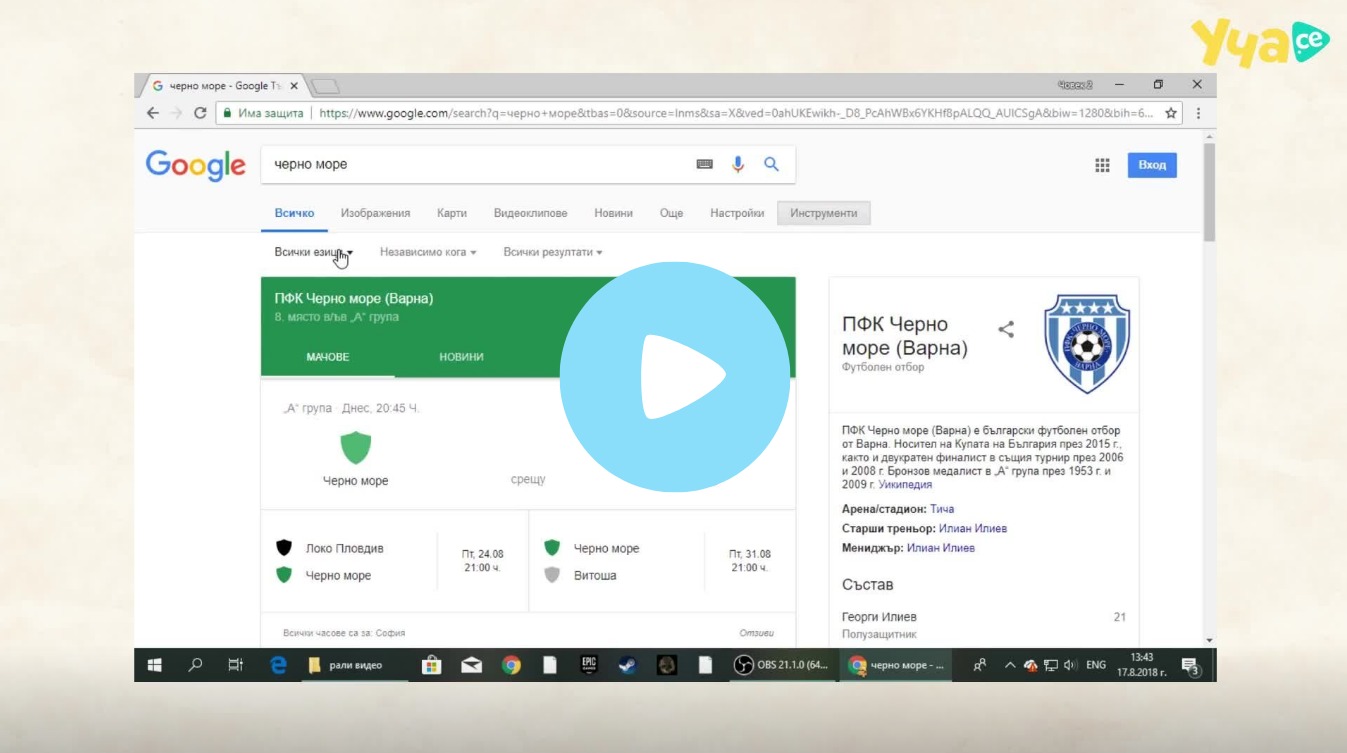This screenshot has width=1347, height=753.
Task: Click the ПФК Черно море (Варна) green header title
Action: click(354, 298)
